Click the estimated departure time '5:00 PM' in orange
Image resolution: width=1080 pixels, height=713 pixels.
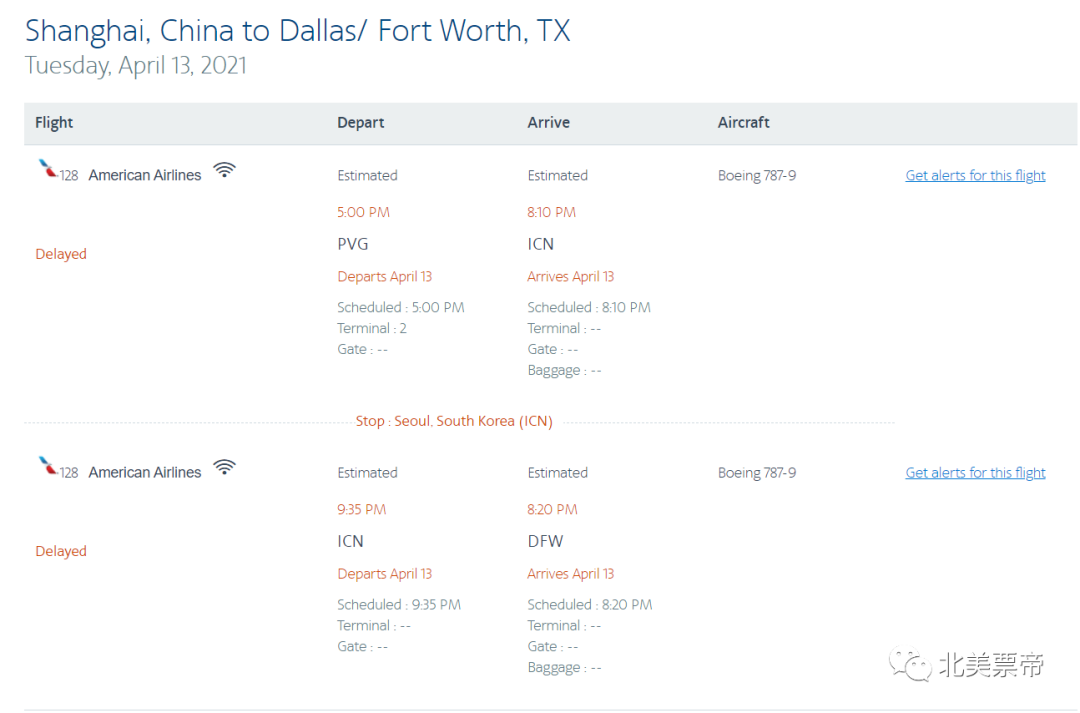point(364,212)
